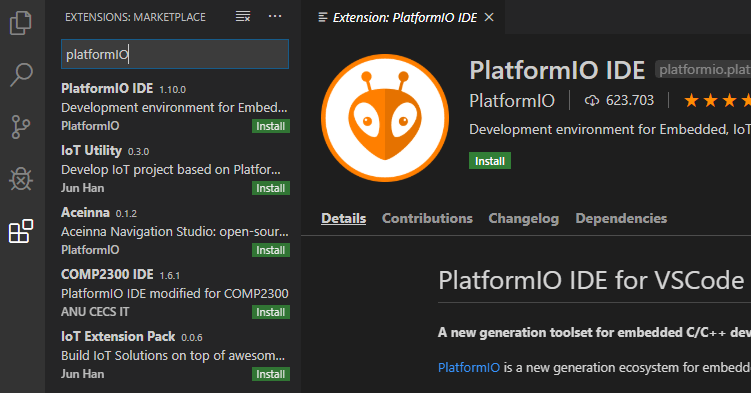Open the PlatformIO link in description

tap(469, 368)
